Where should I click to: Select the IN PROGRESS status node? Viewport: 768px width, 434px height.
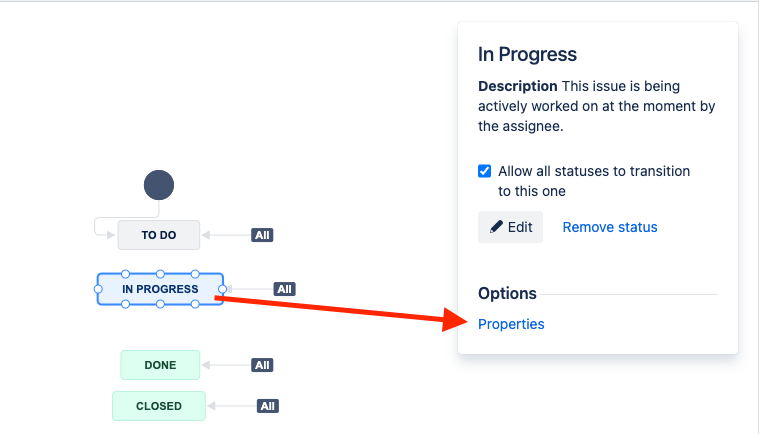[x=160, y=289]
